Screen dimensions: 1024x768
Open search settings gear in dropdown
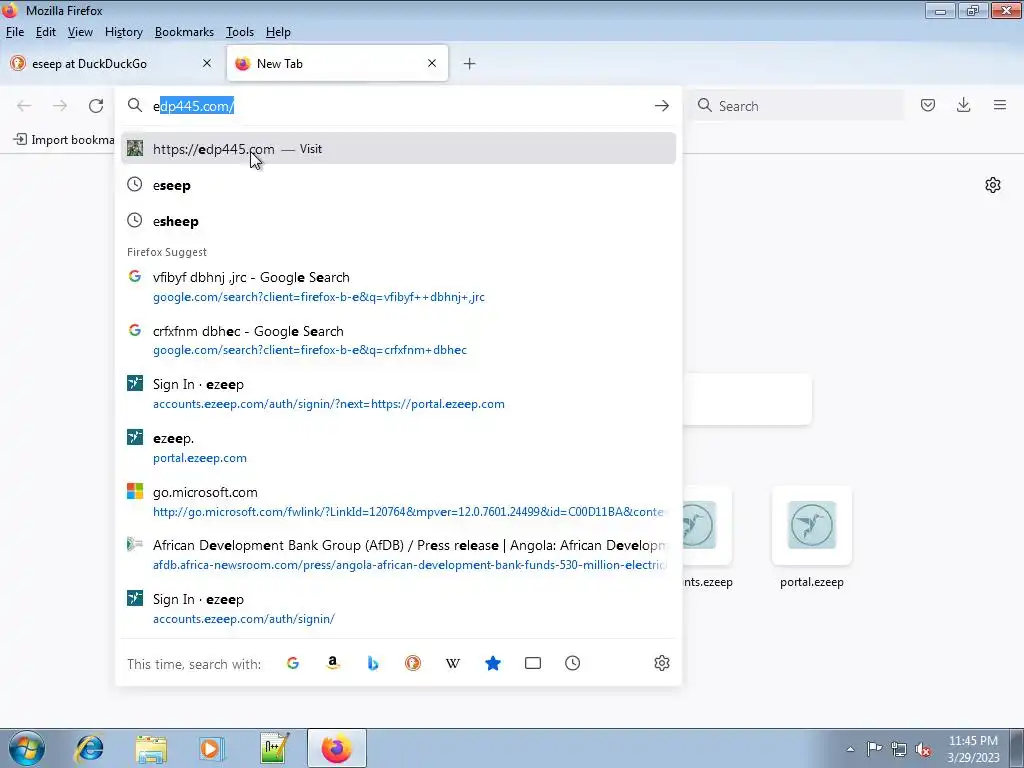pyautogui.click(x=662, y=663)
